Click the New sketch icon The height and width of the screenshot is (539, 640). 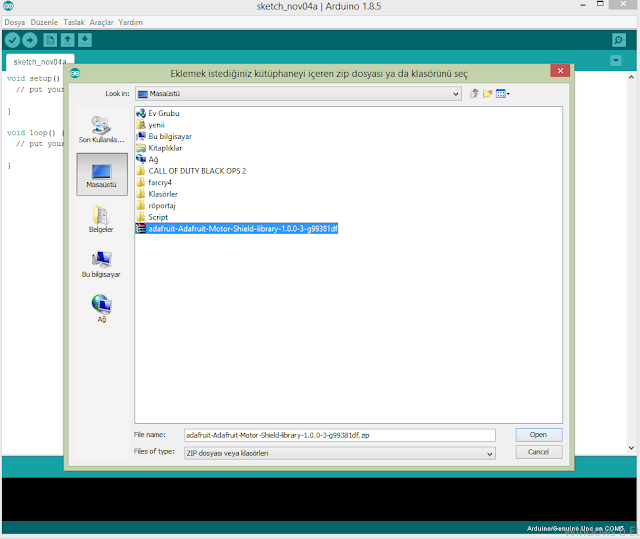tap(50, 40)
